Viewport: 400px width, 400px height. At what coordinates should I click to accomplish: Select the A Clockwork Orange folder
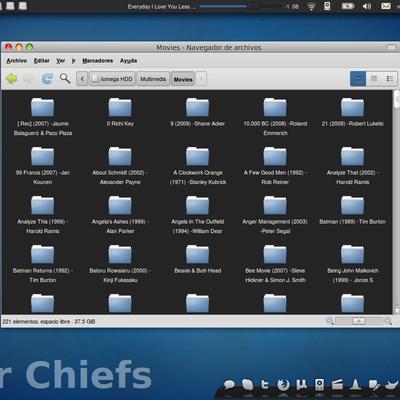pyautogui.click(x=197, y=166)
